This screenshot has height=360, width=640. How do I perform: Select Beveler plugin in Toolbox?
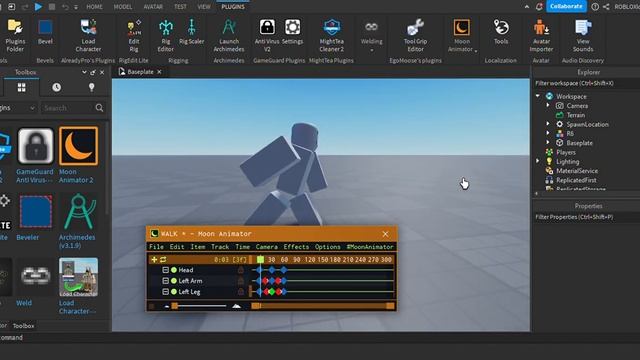pos(36,211)
